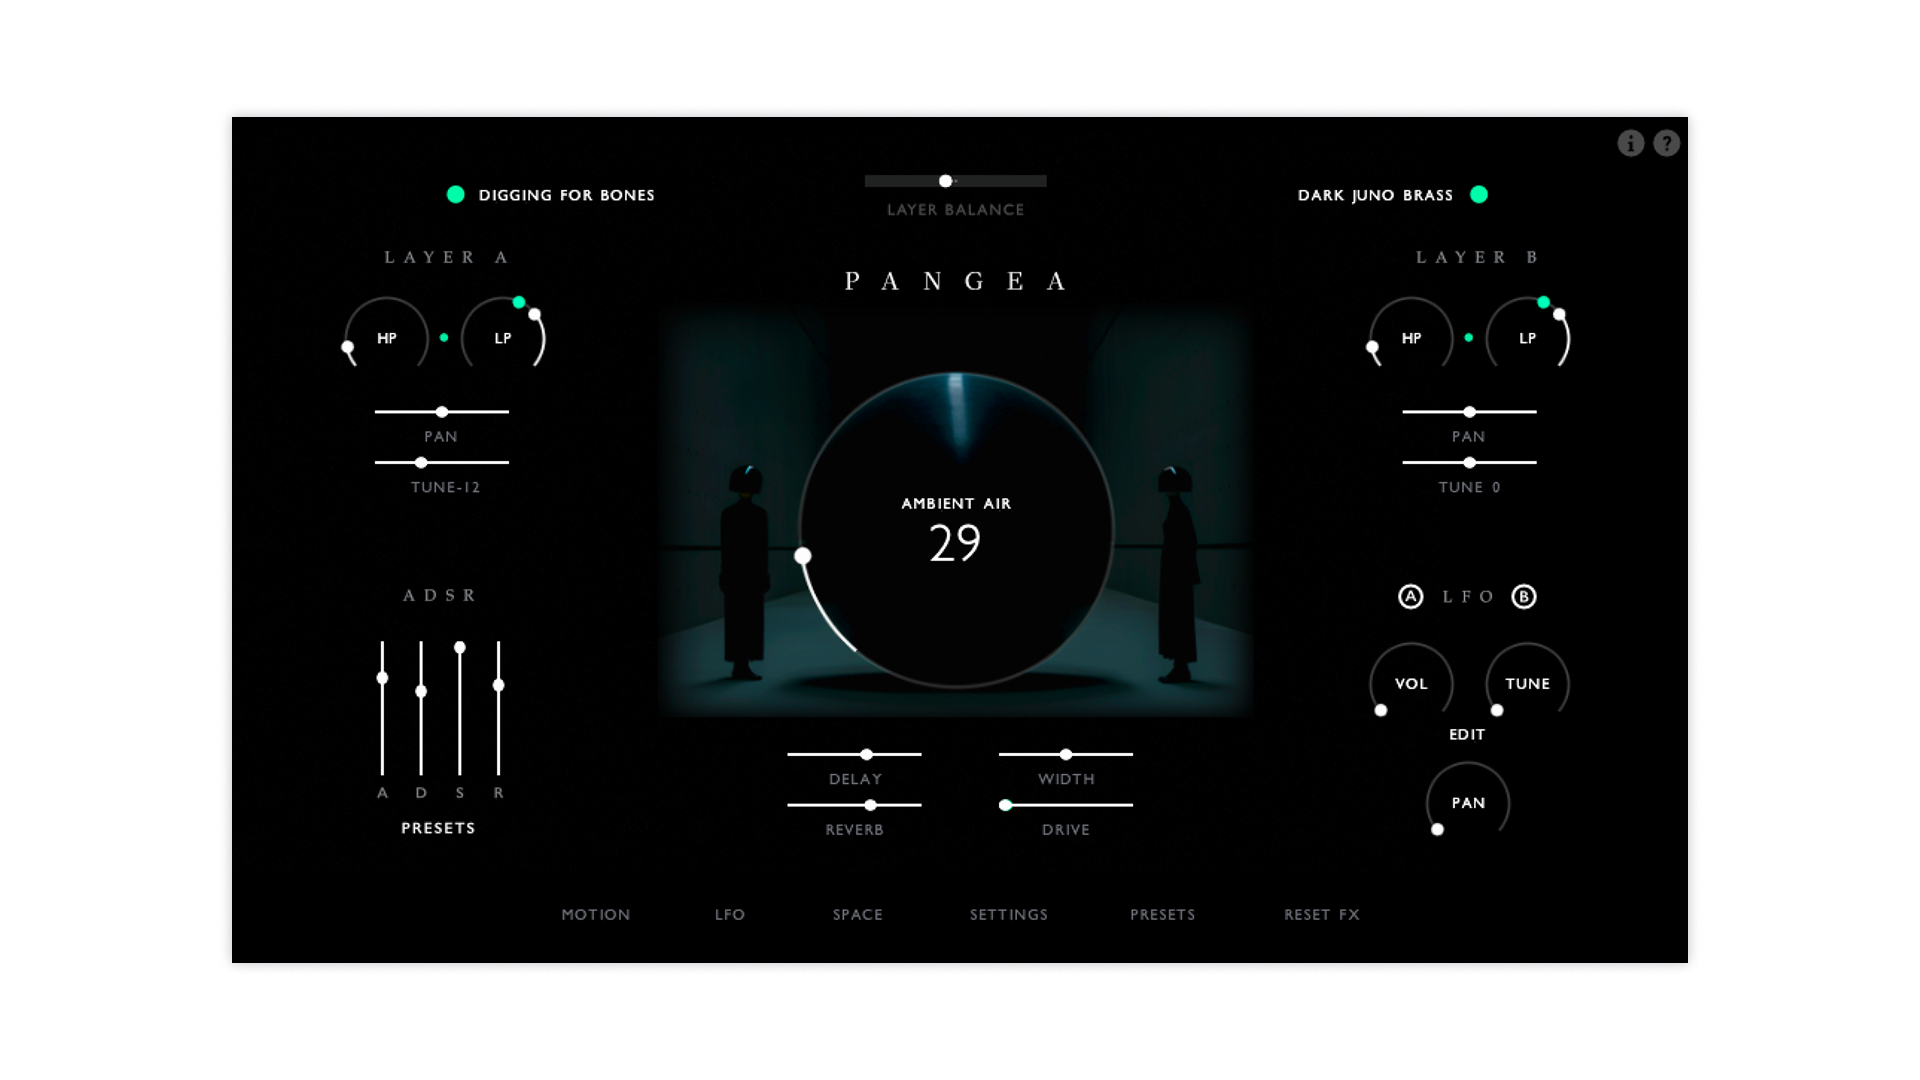
Task: Toggle Layer A filter link dot
Action: pyautogui.click(x=444, y=338)
